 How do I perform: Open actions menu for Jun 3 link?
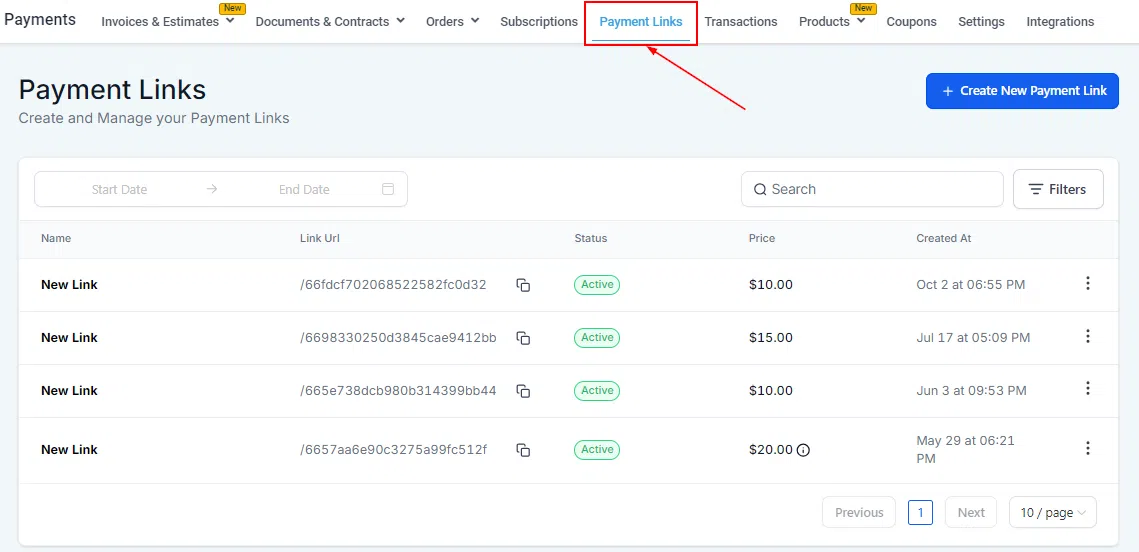tap(1087, 389)
